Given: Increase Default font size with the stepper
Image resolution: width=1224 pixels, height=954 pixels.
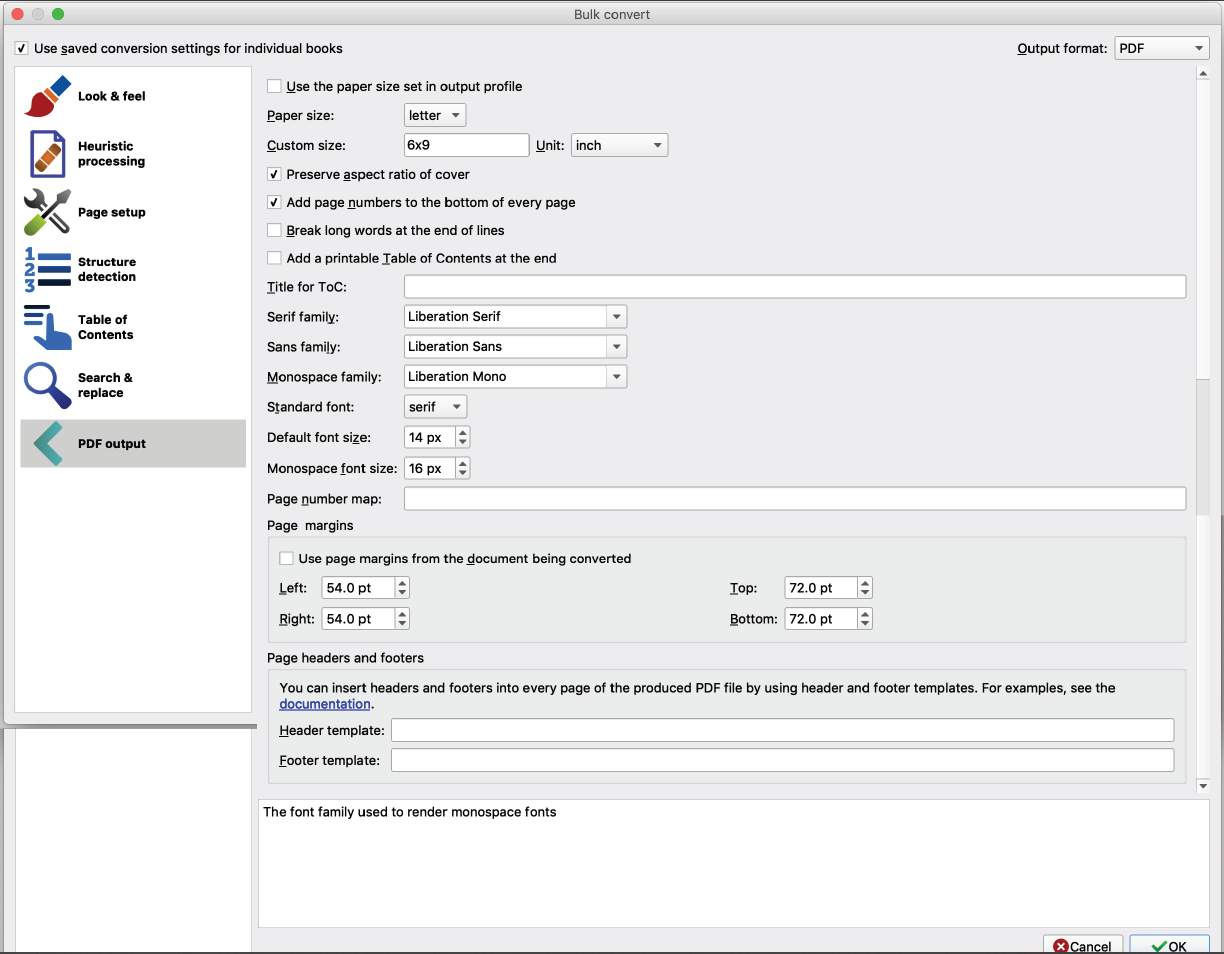Looking at the screenshot, I should tap(463, 432).
